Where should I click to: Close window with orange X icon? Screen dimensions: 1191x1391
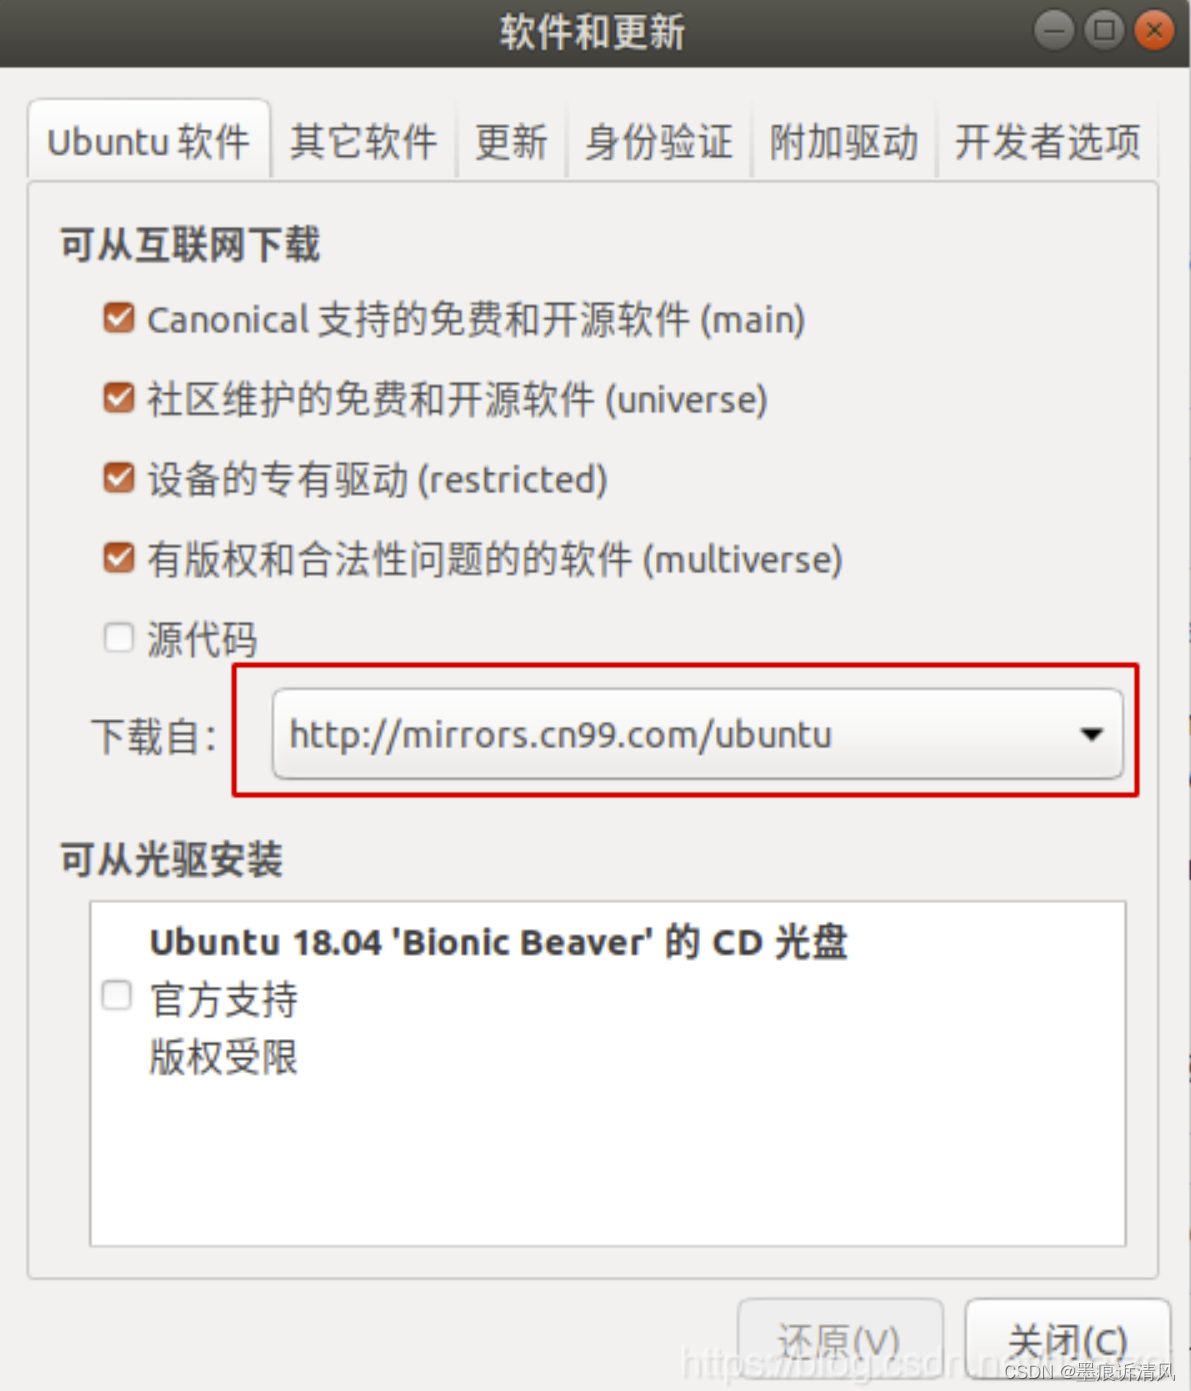tap(1154, 31)
